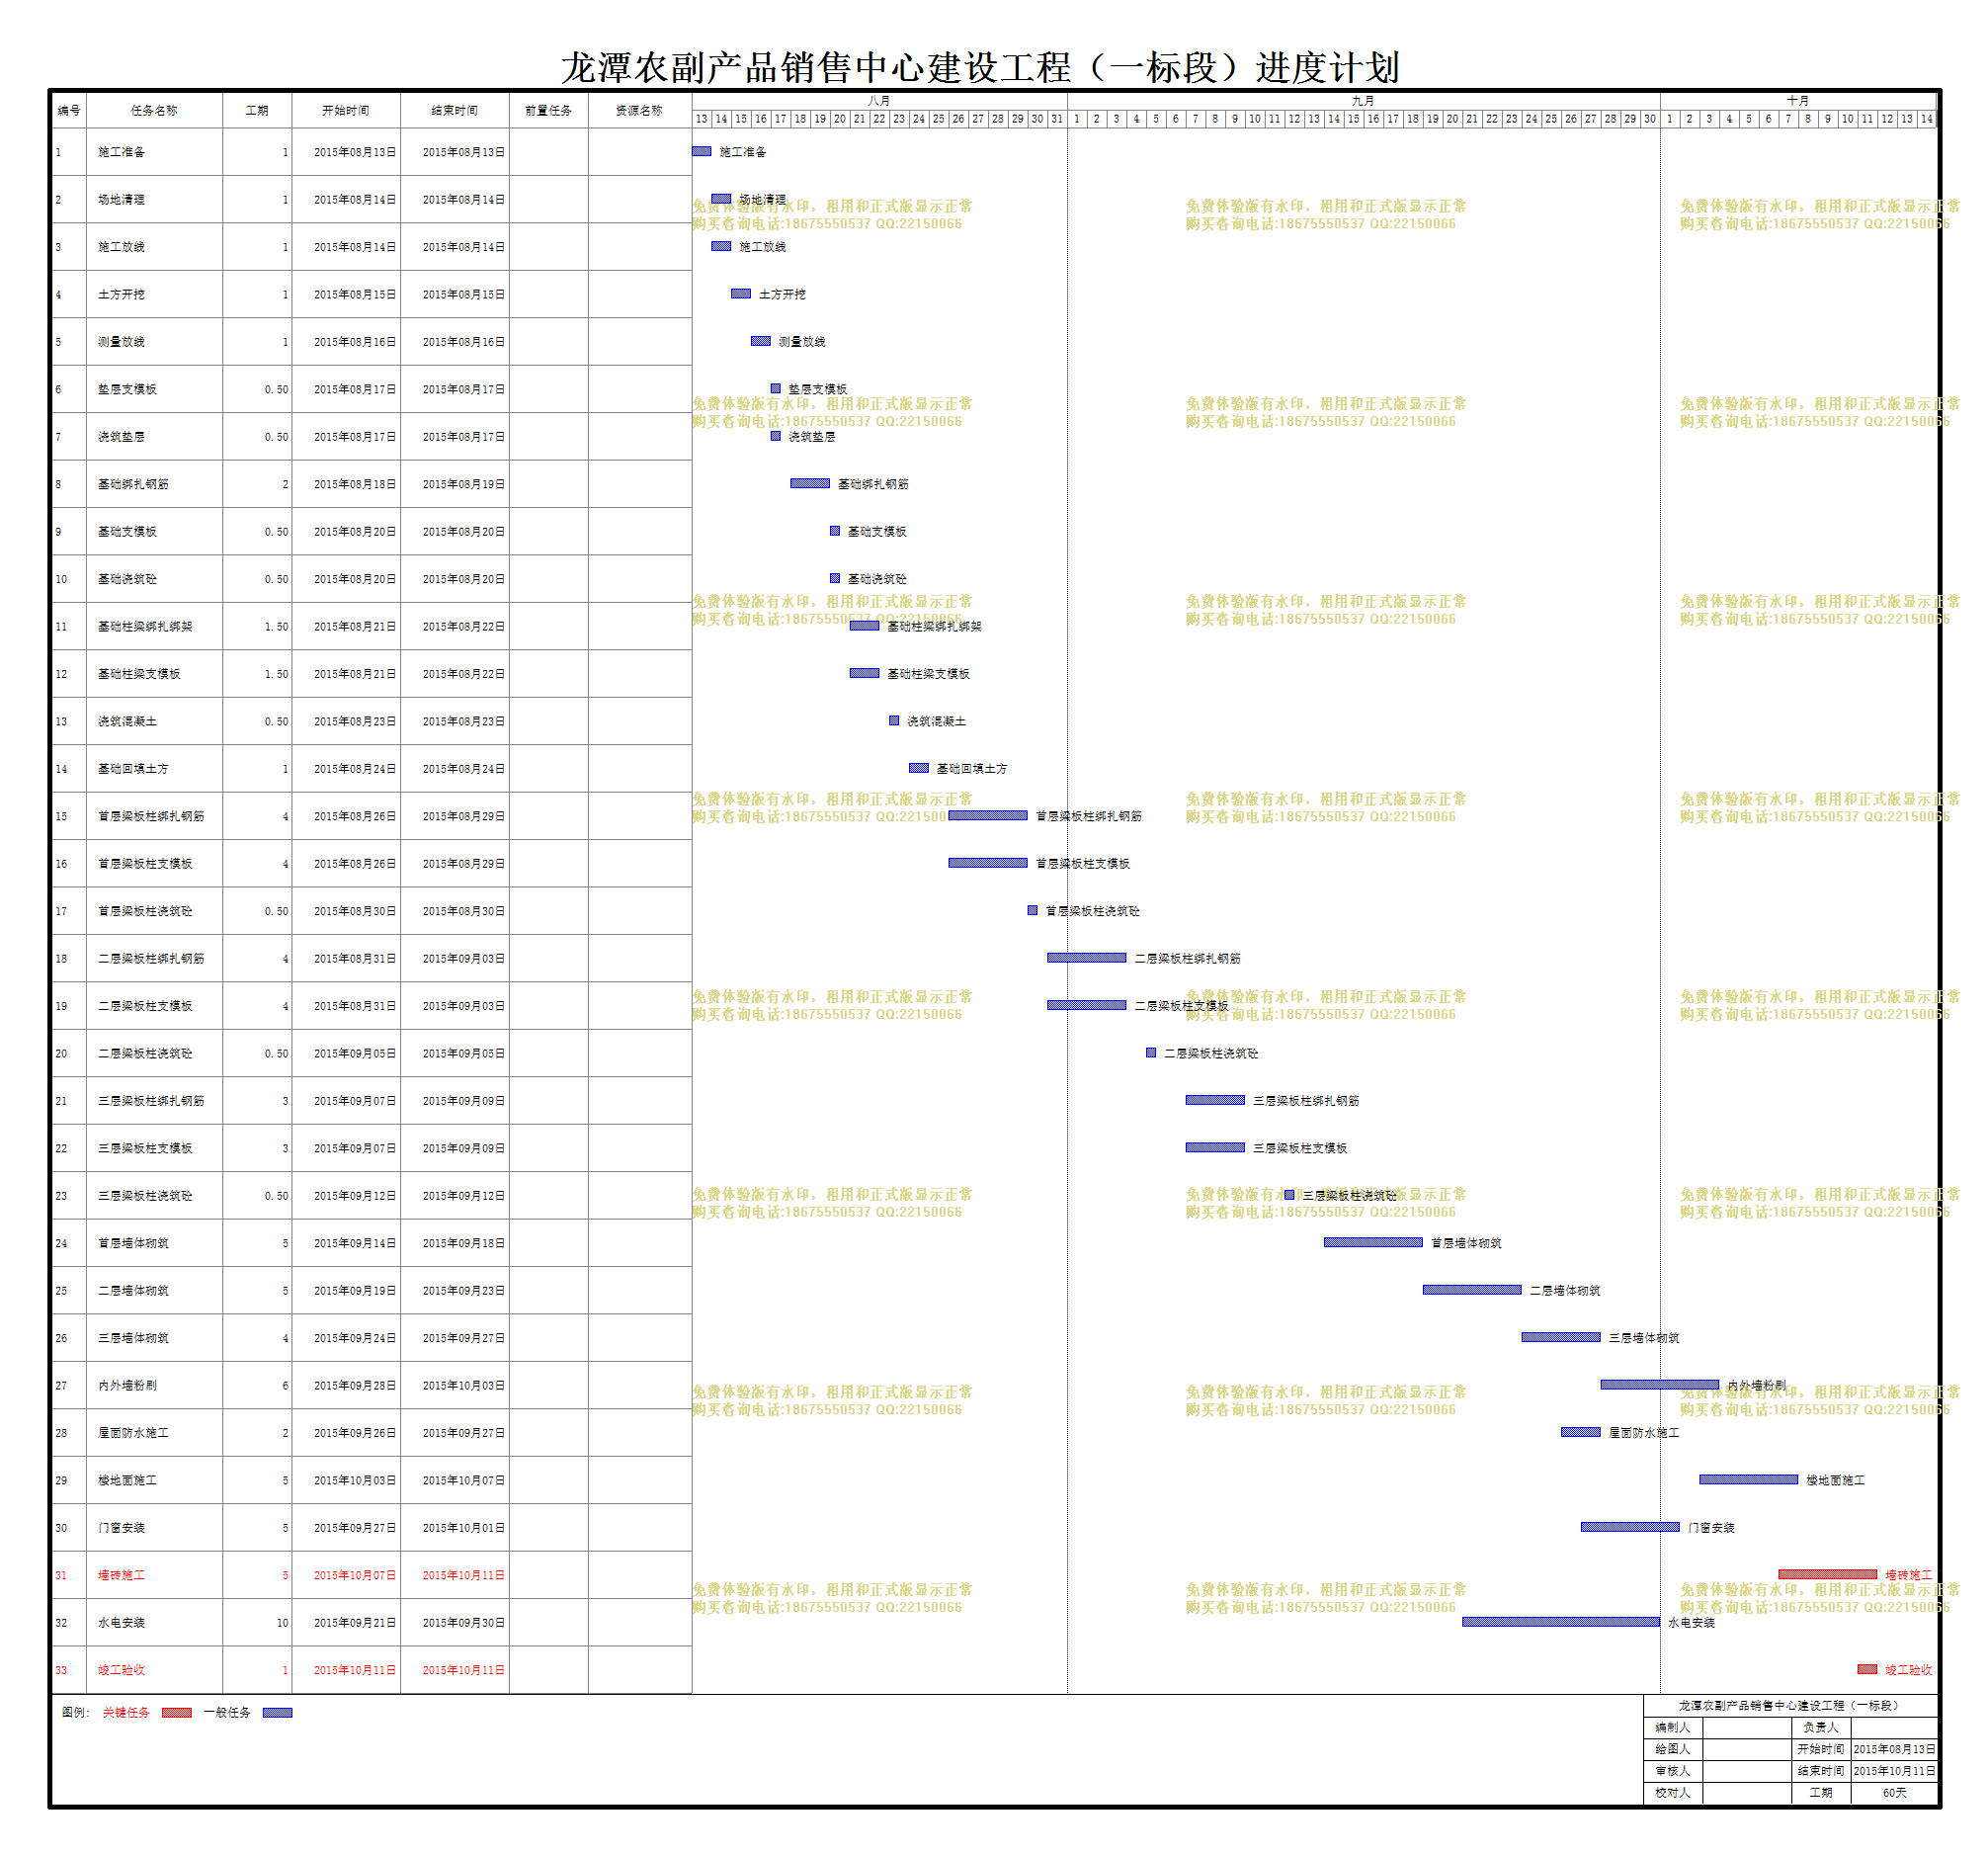Click 浇筑垫层 in the task name column
Viewport: 1988px width, 1855px height.
tap(121, 437)
